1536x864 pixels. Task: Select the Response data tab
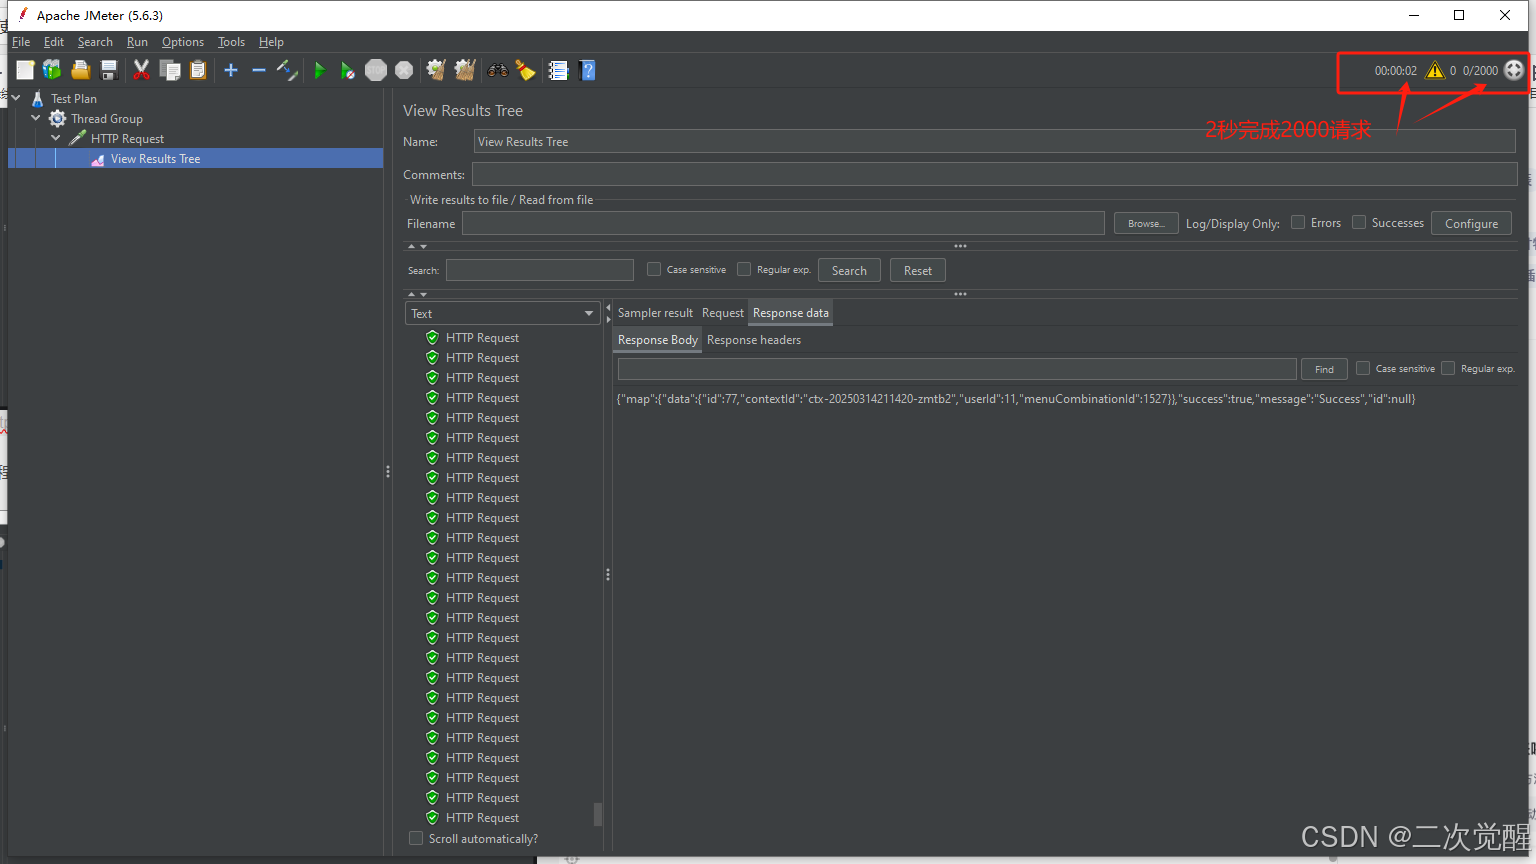click(x=790, y=313)
